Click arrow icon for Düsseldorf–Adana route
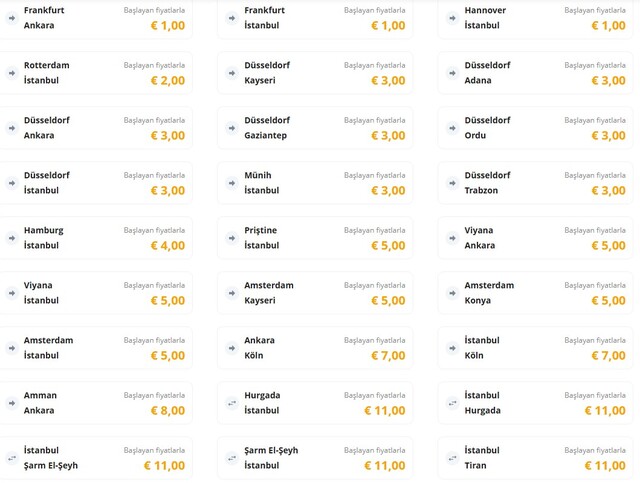The width and height of the screenshot is (640, 483). pos(452,73)
